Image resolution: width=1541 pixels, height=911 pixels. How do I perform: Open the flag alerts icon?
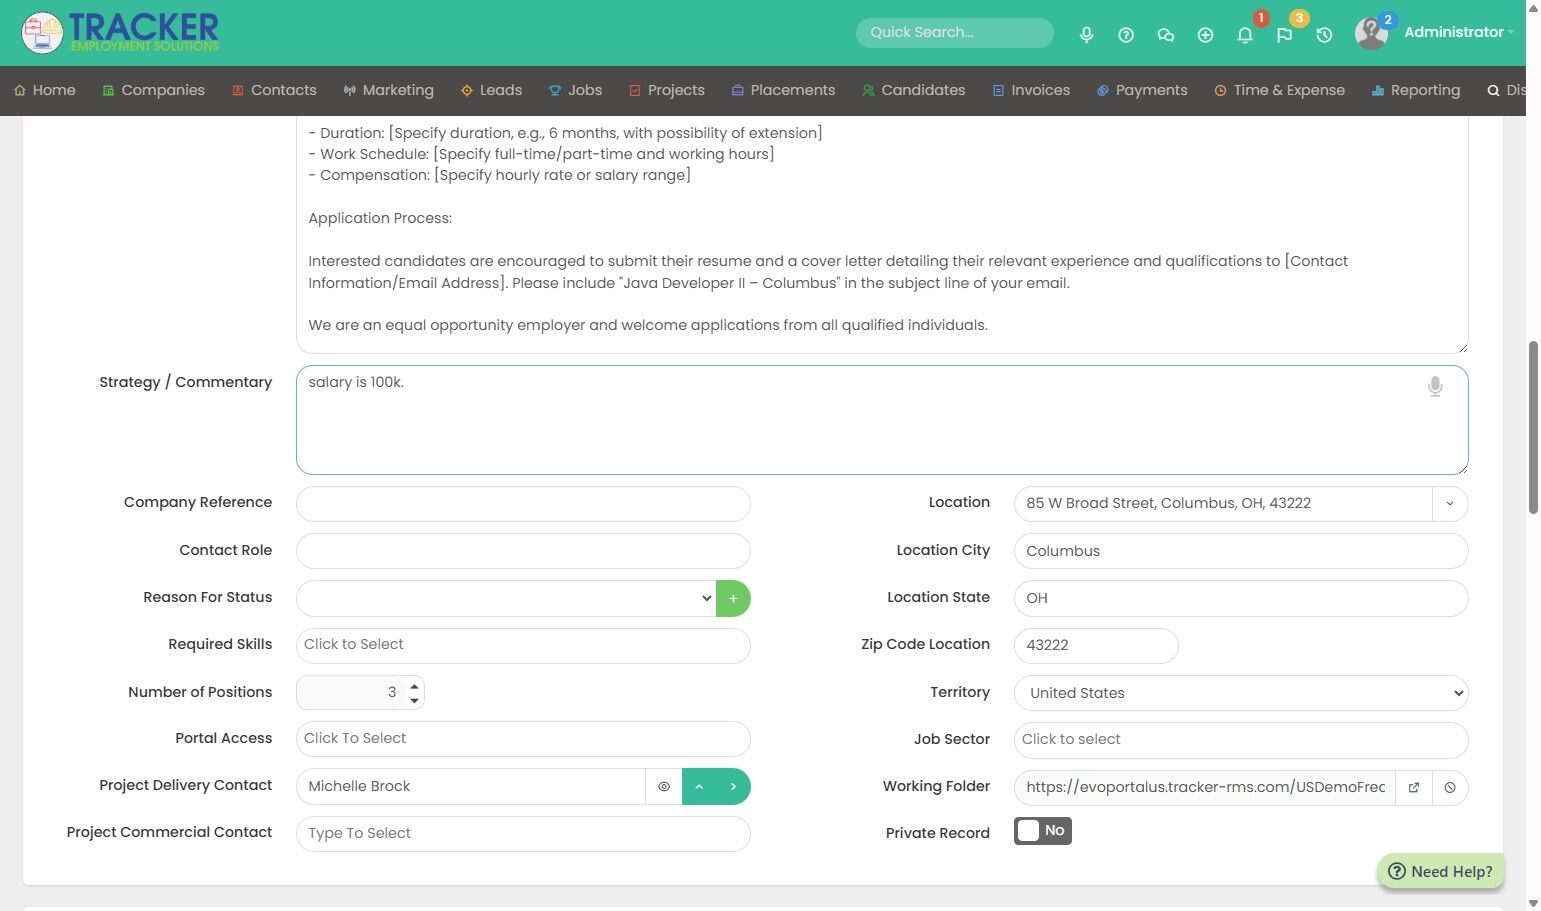(x=1284, y=34)
